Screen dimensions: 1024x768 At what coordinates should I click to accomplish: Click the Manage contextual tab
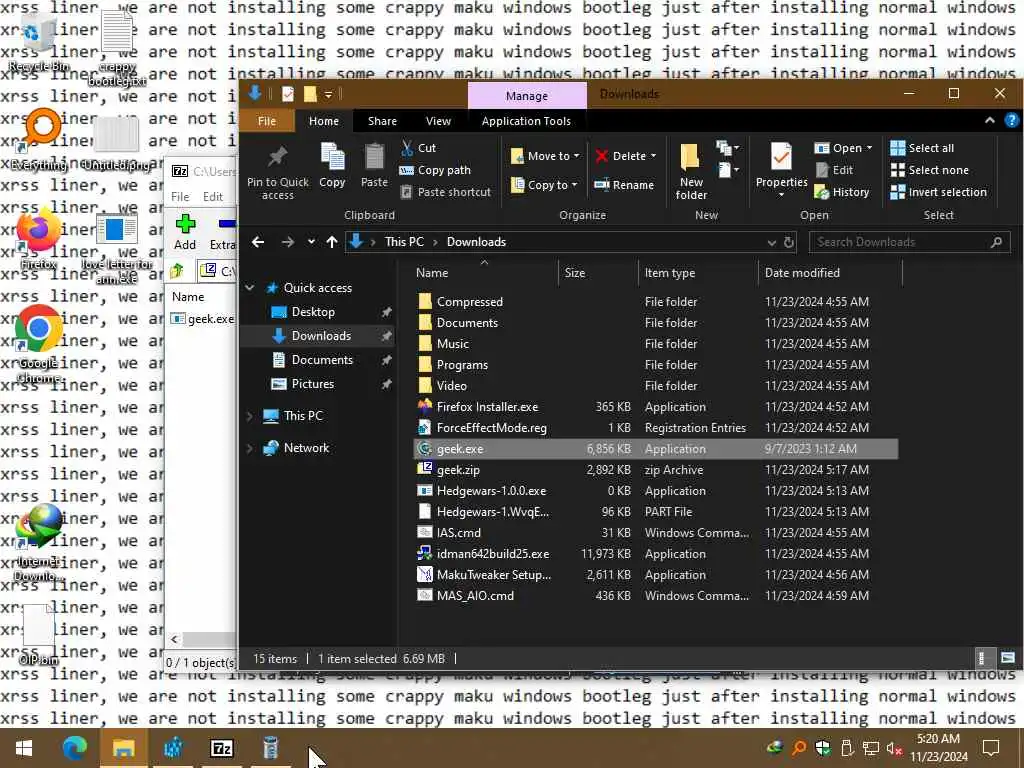(527, 95)
